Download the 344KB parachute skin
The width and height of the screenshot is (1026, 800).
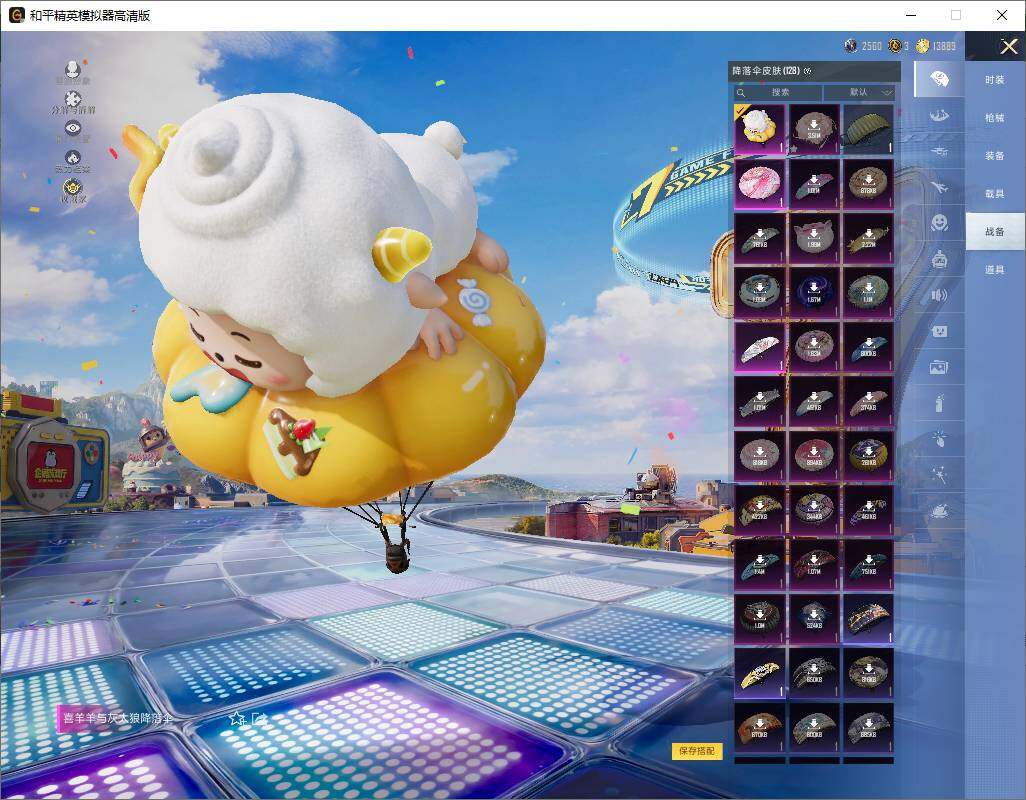(813, 510)
